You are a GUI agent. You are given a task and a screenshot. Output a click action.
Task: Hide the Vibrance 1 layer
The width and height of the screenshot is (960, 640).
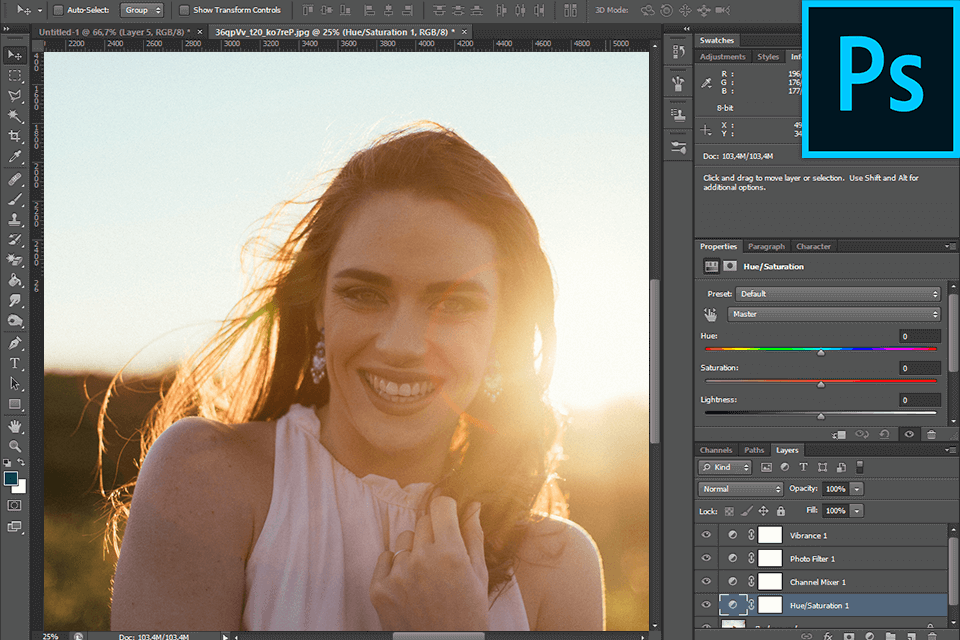point(707,535)
